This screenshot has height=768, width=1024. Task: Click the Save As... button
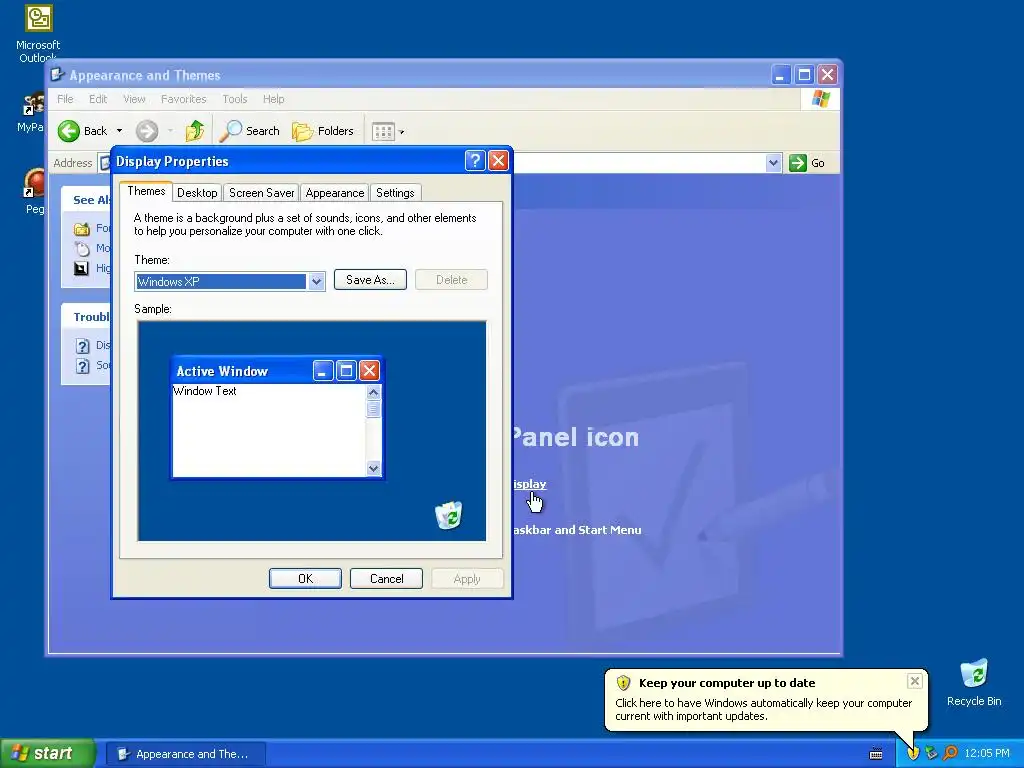(370, 280)
